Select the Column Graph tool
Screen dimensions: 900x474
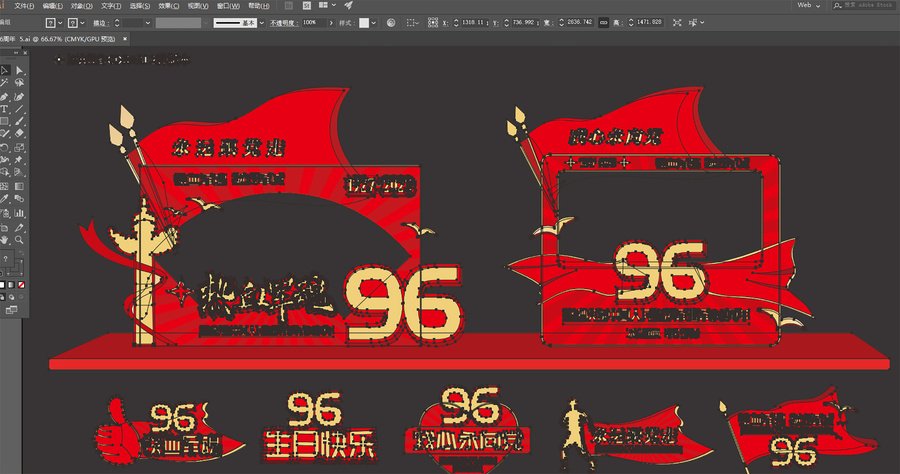[19, 213]
